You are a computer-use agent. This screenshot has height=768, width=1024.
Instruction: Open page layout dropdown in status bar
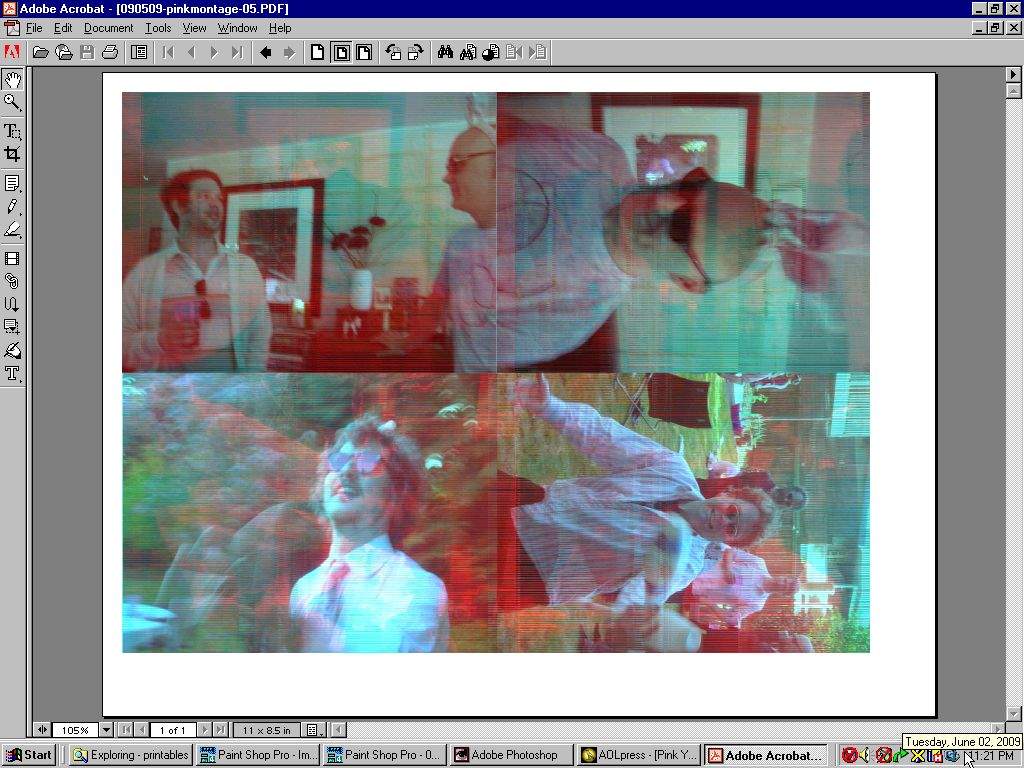point(313,730)
